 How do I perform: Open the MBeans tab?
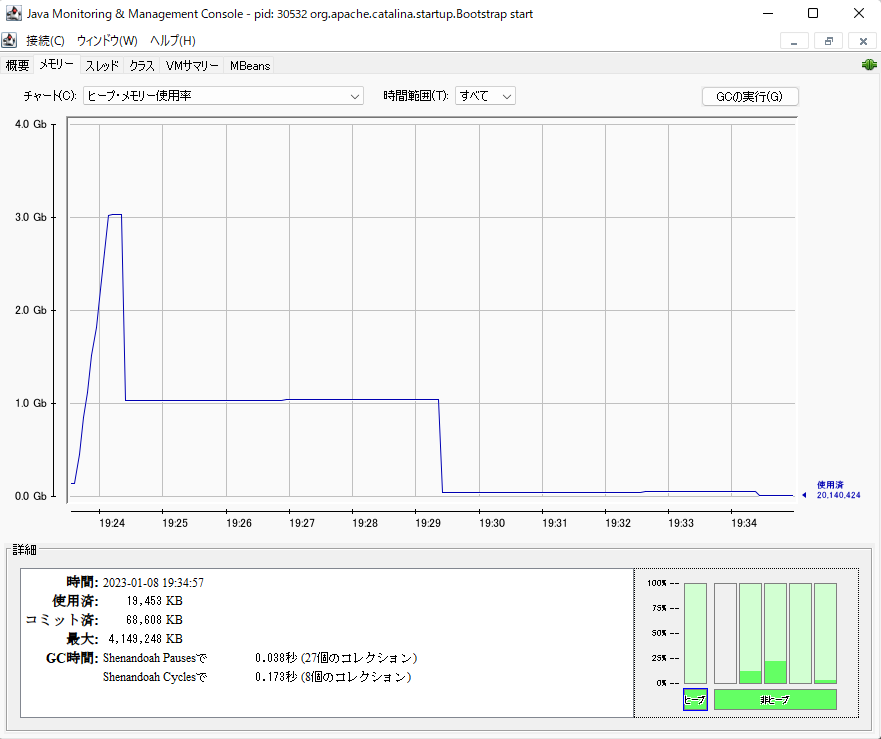click(249, 66)
